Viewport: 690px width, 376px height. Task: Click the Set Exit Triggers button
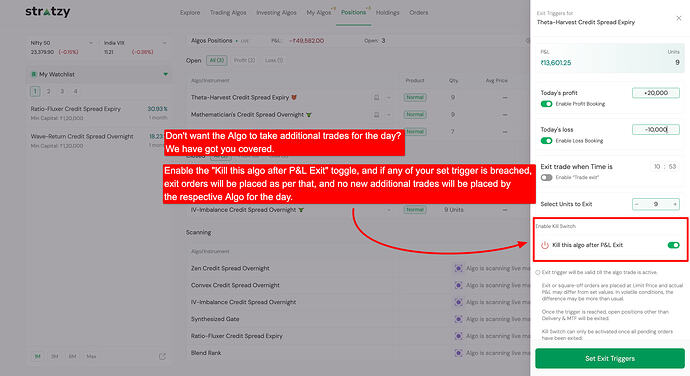610,358
